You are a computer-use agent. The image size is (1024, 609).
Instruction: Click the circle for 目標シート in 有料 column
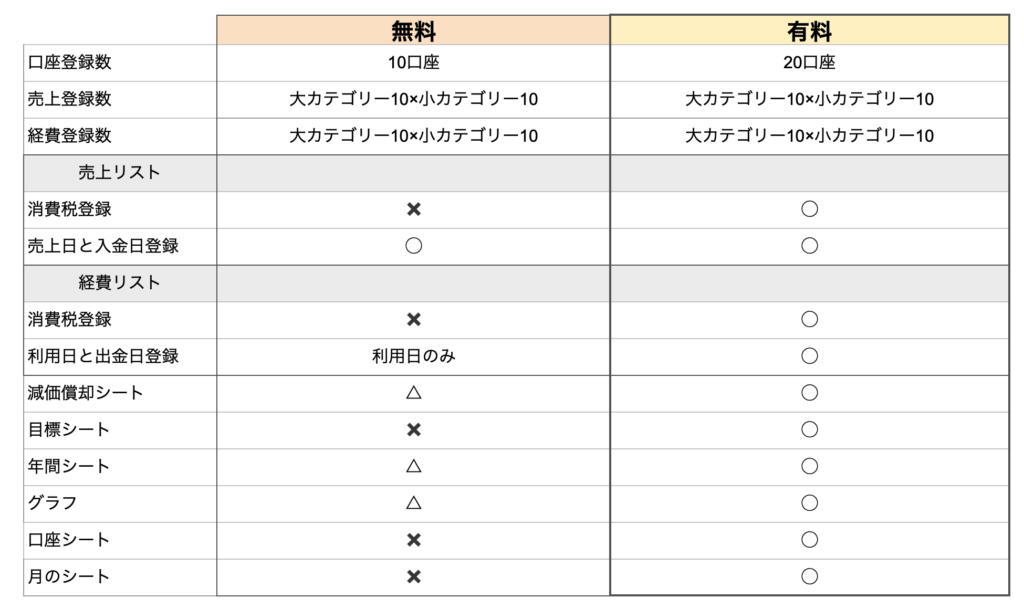[x=809, y=429]
